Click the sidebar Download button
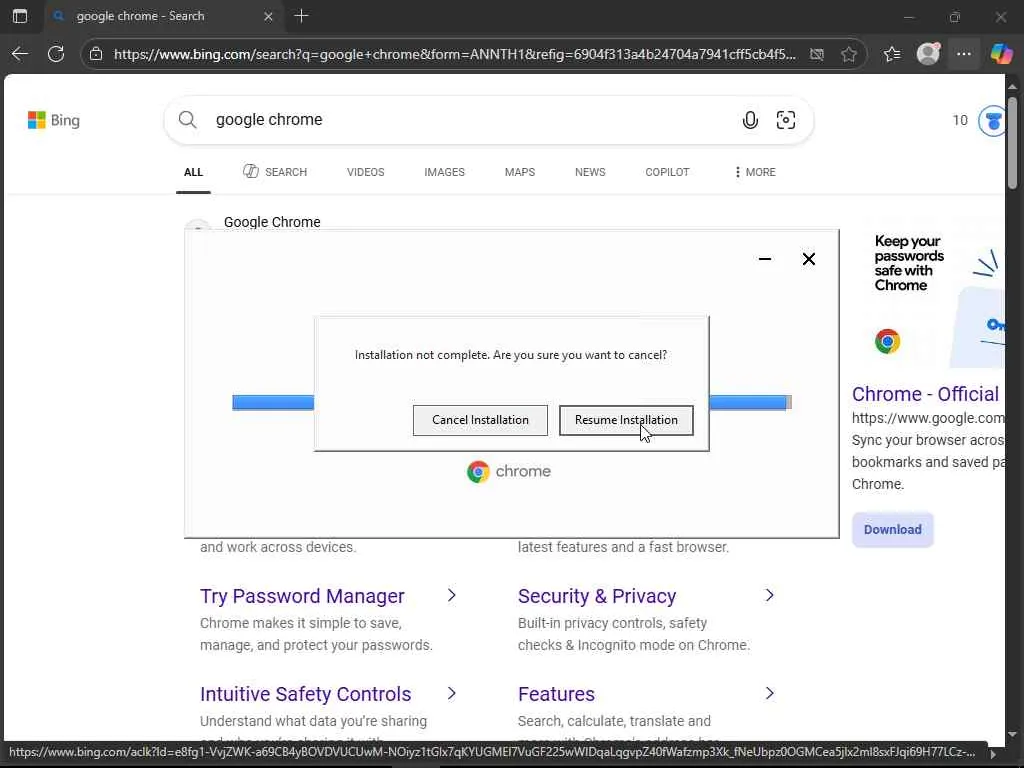Viewport: 1024px width, 768px height. click(x=893, y=530)
